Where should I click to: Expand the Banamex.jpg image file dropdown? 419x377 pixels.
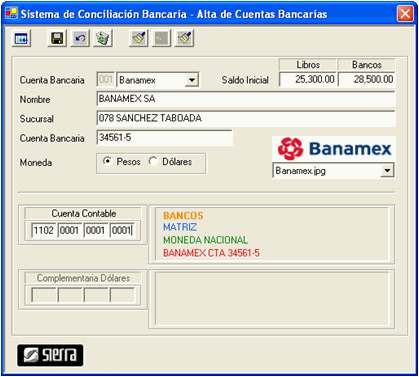pos(387,171)
